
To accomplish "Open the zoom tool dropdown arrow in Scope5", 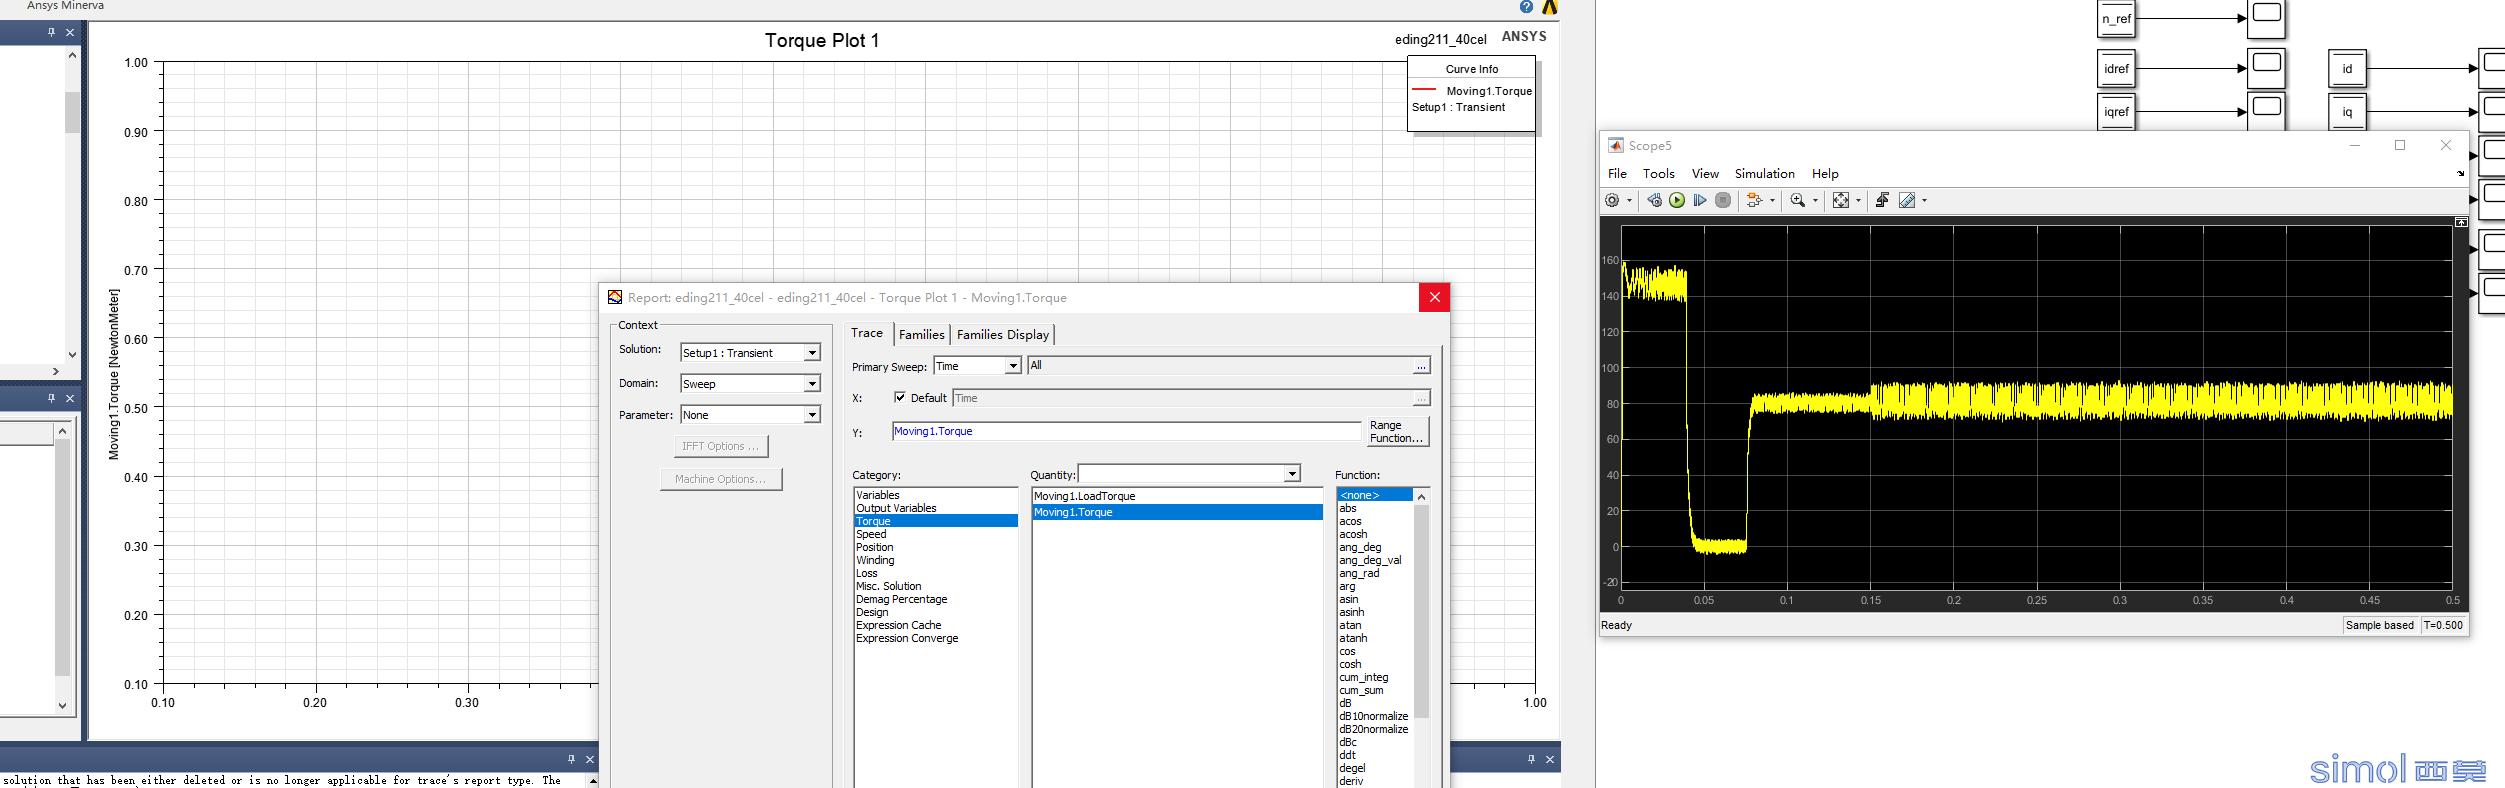I will 1815,200.
